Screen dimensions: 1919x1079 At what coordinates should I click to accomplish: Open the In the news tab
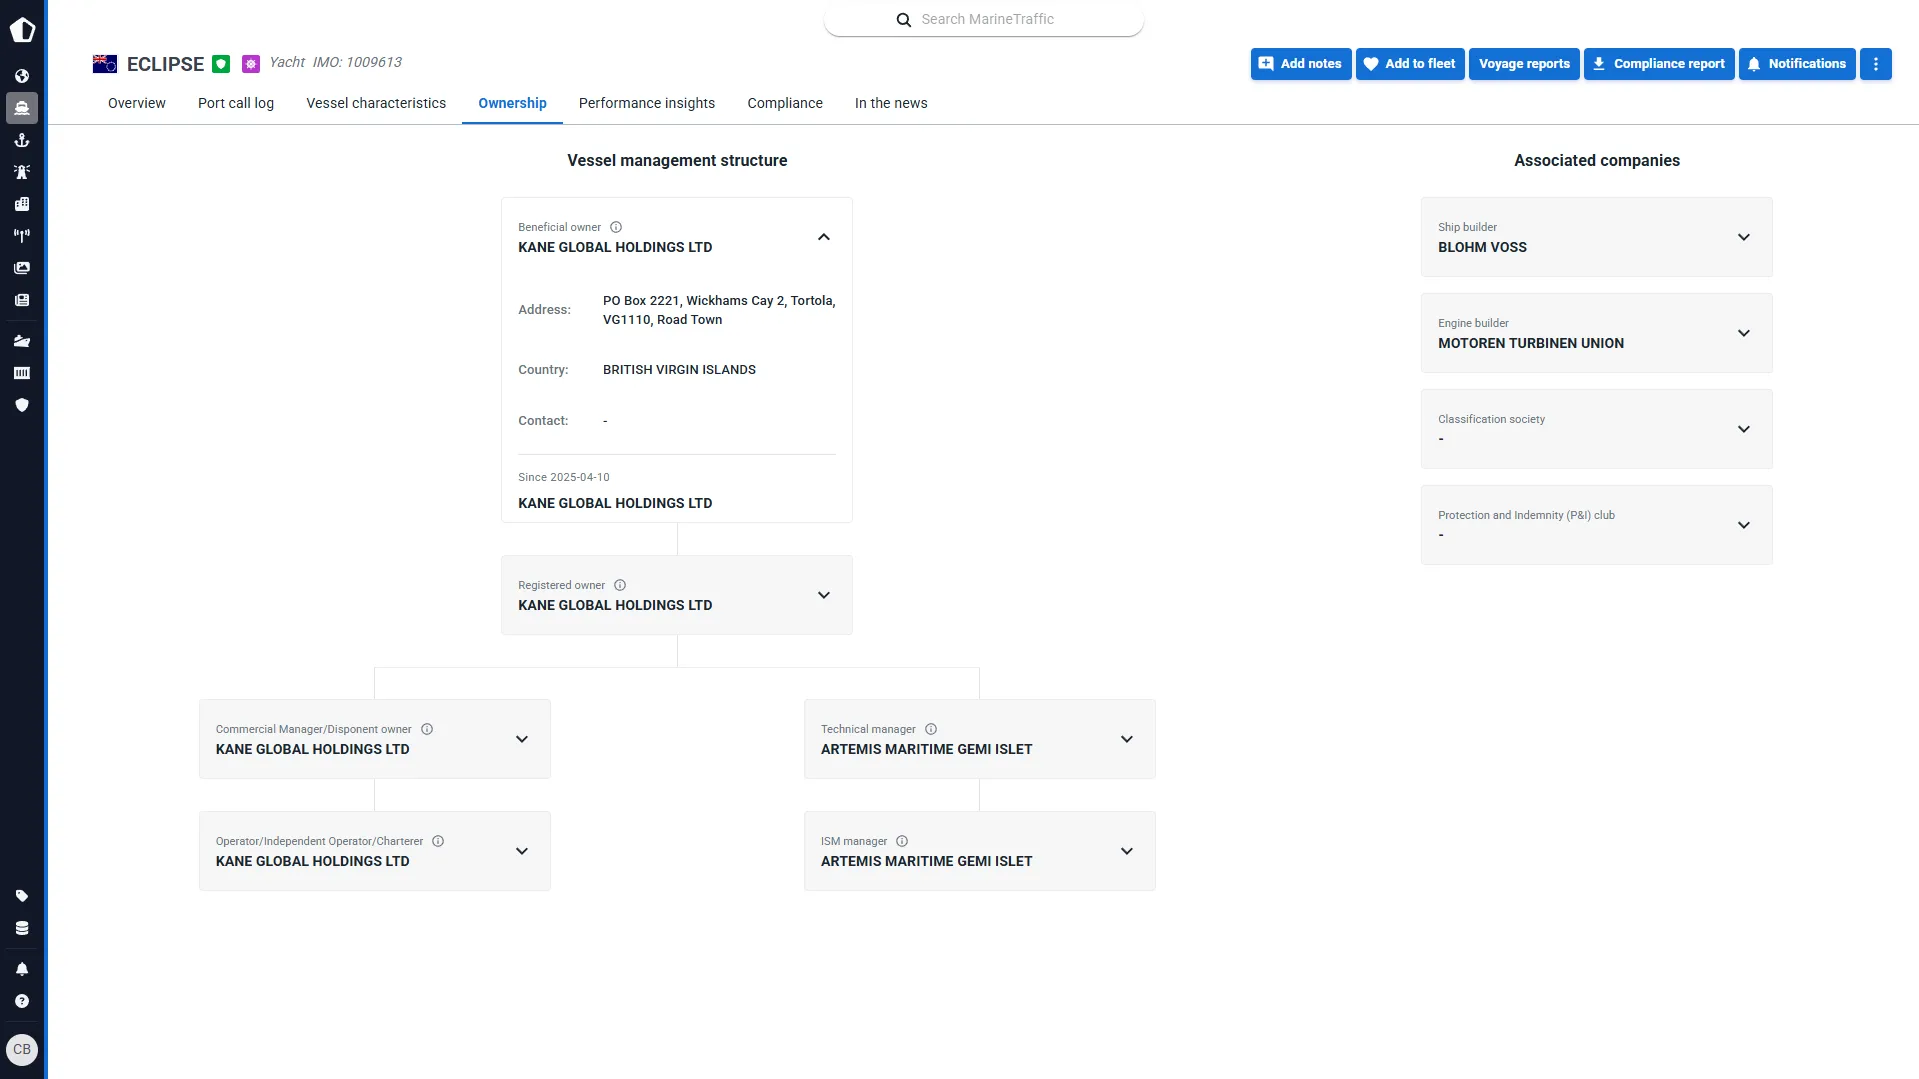pyautogui.click(x=891, y=103)
